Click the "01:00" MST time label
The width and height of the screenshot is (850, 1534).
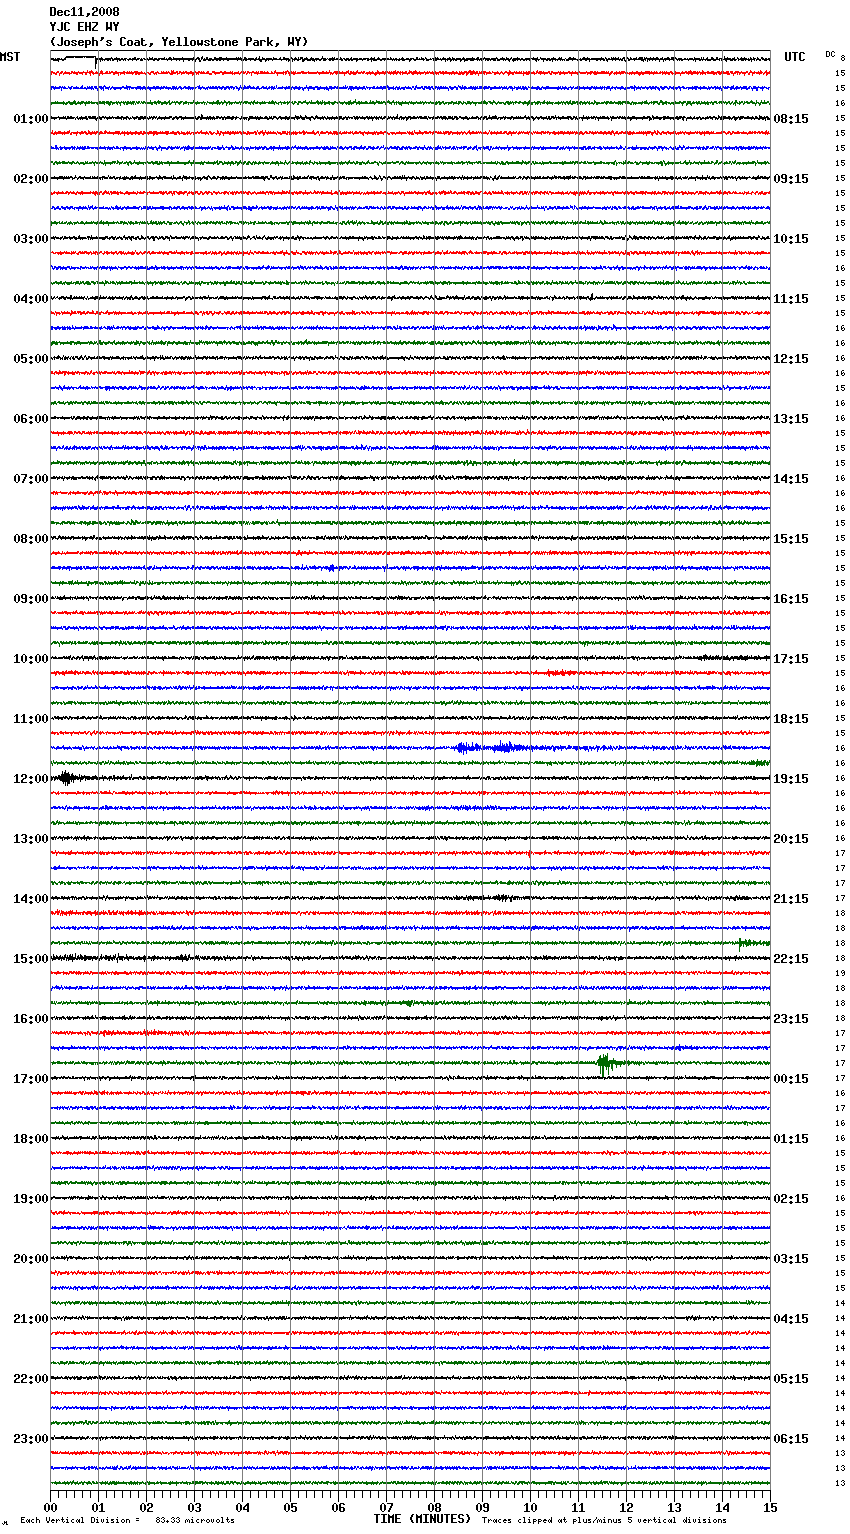(x=31, y=119)
